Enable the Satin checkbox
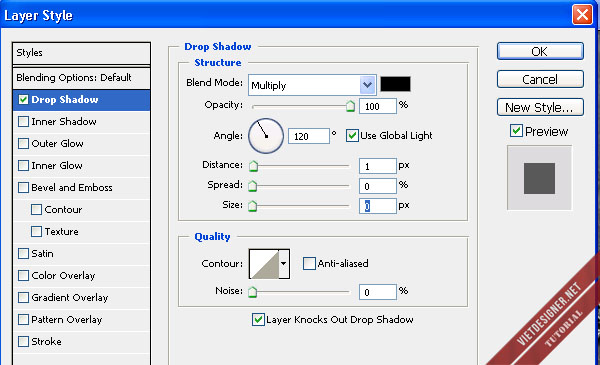Viewport: 600px width, 365px height. 23,254
